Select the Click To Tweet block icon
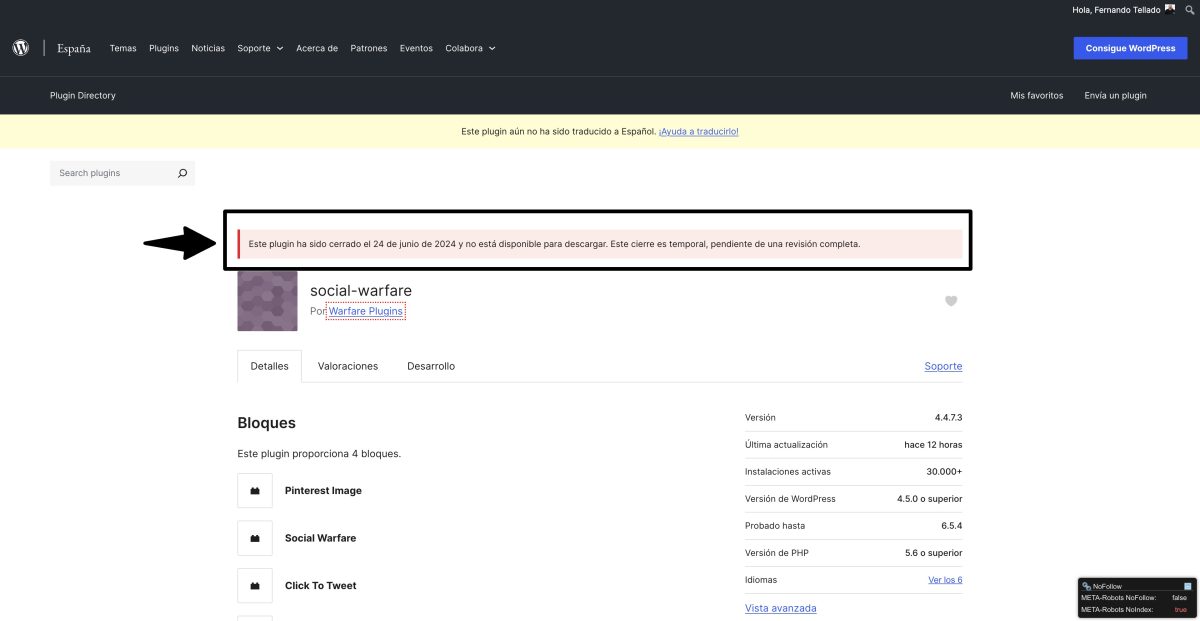 click(x=255, y=585)
